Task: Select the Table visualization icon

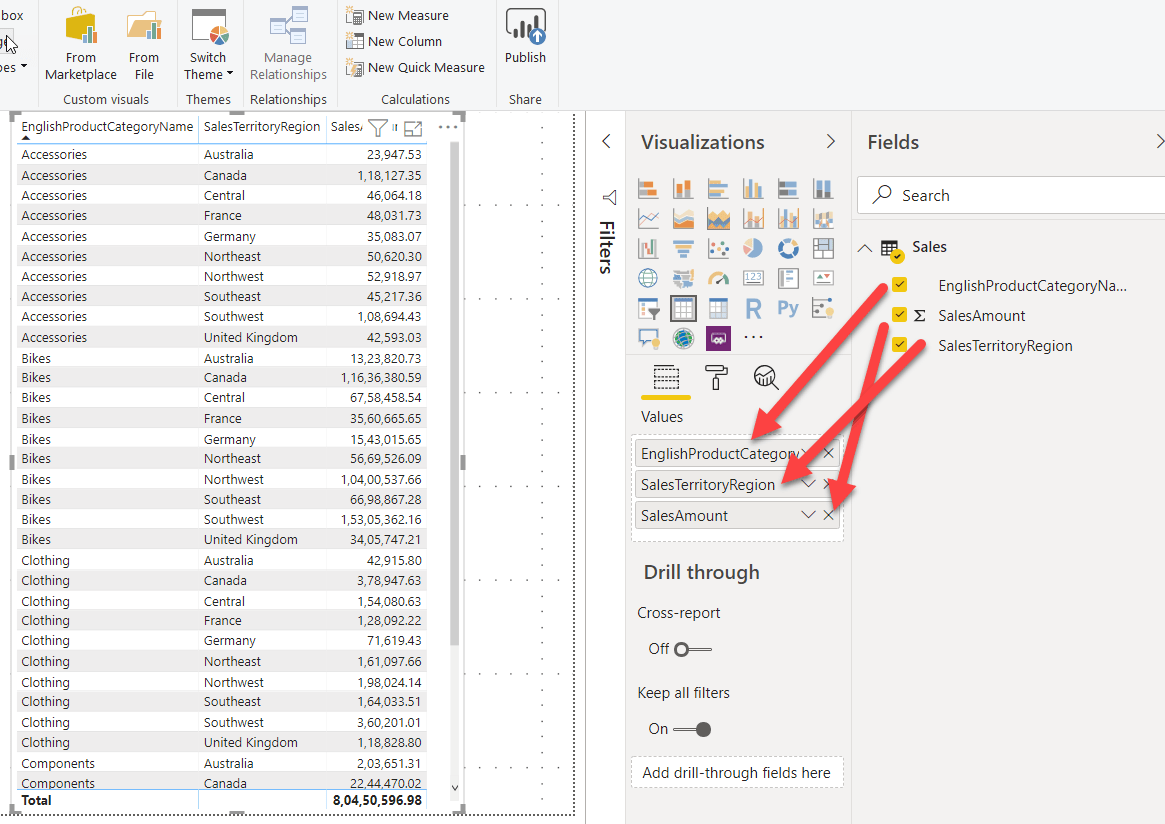Action: click(x=683, y=308)
